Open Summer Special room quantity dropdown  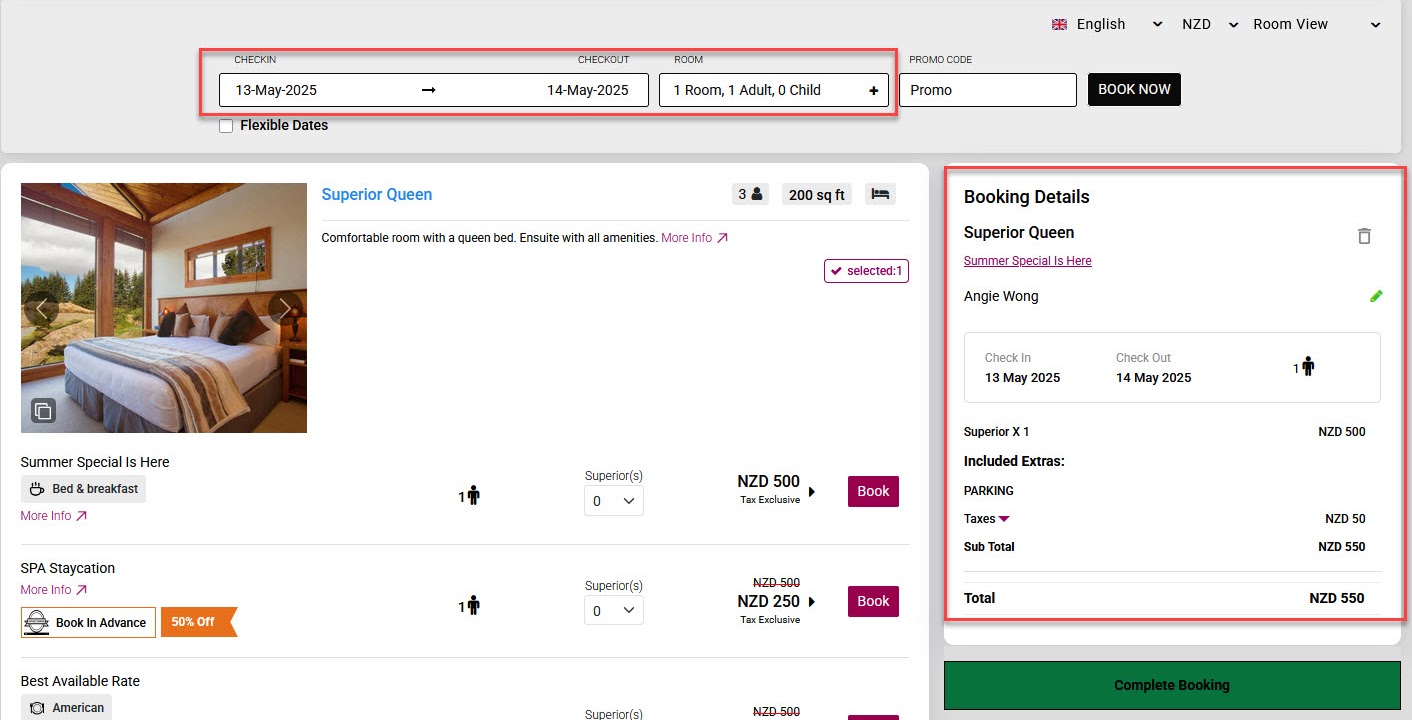coord(614,501)
